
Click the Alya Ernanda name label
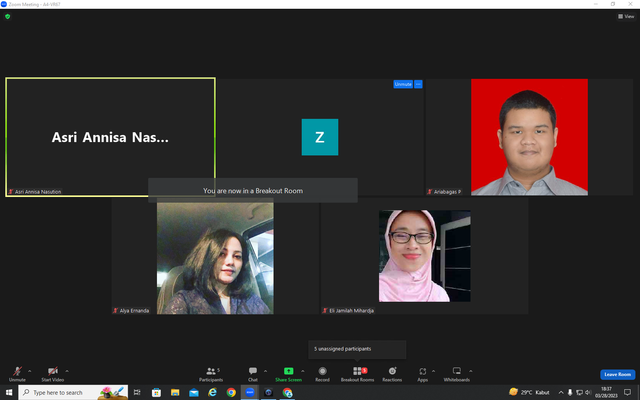click(131, 311)
